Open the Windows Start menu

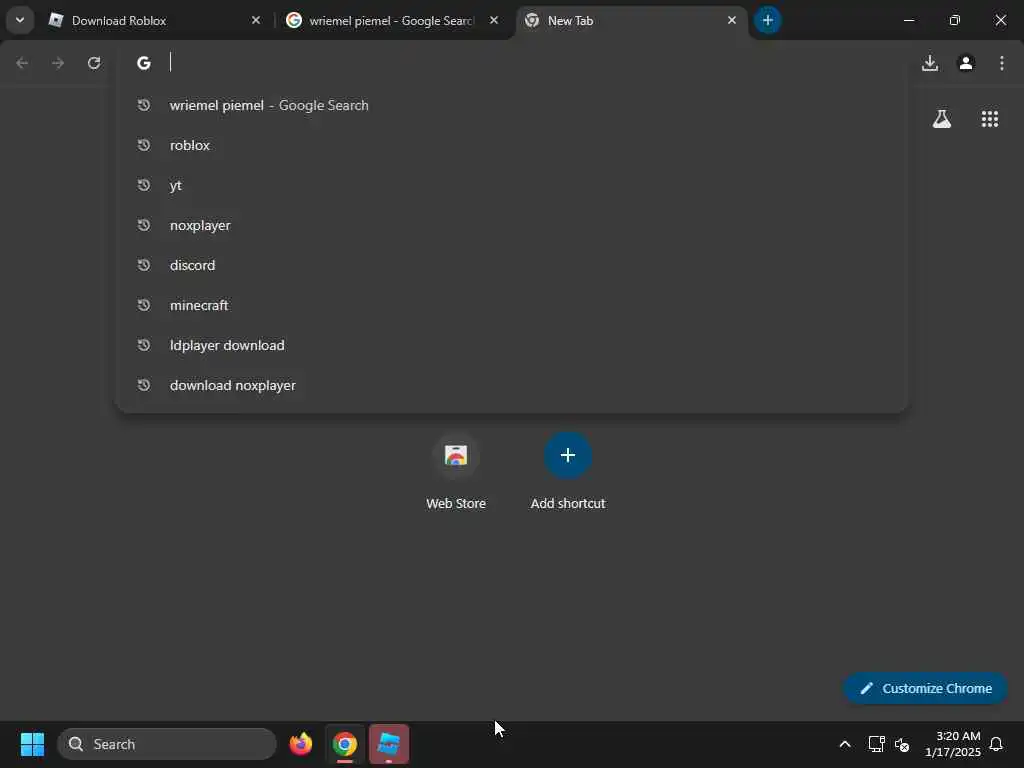32,744
